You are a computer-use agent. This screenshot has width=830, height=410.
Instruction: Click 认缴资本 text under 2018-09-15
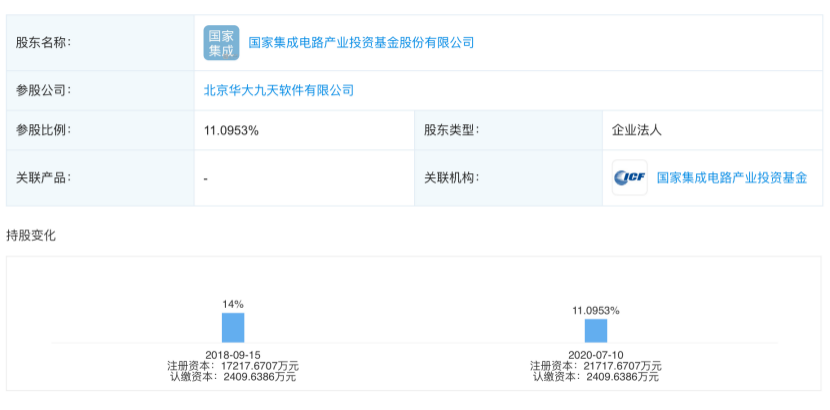[x=233, y=377]
